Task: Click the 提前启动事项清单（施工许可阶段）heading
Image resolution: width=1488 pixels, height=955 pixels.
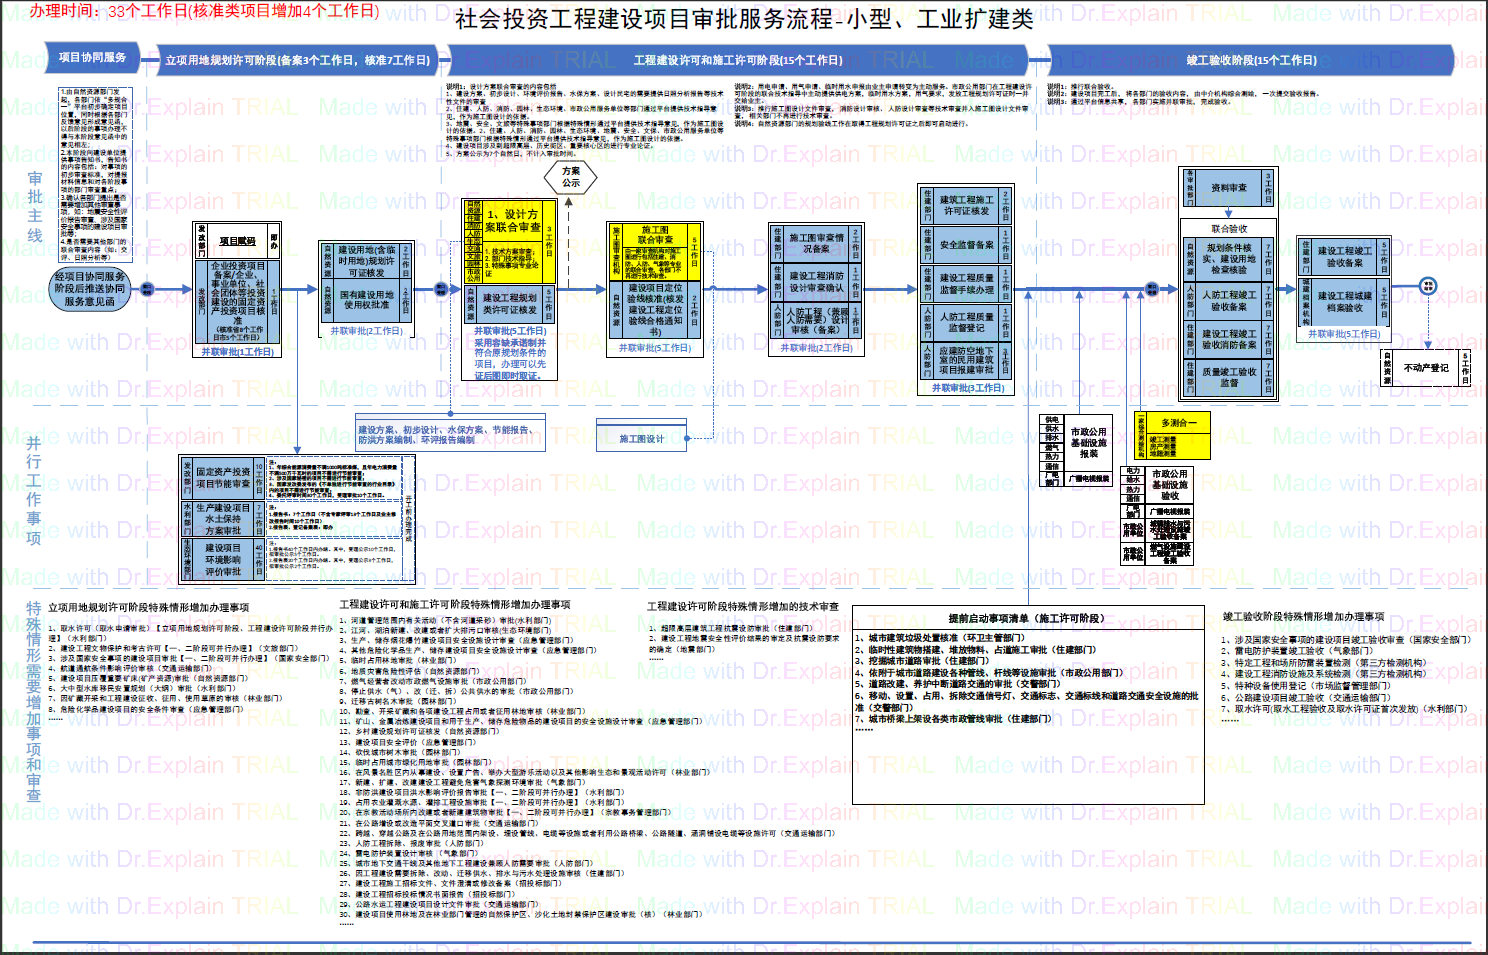Action: point(1026,618)
